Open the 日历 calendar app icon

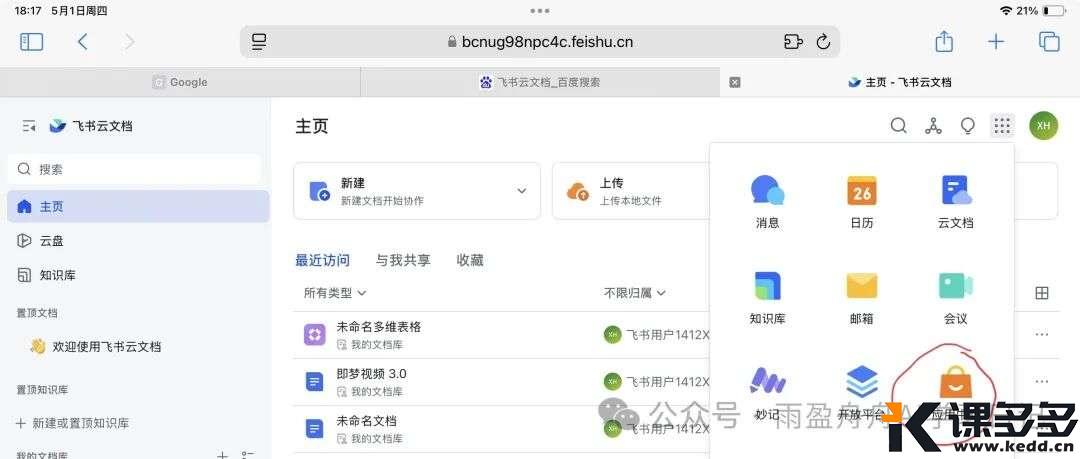(x=861, y=191)
